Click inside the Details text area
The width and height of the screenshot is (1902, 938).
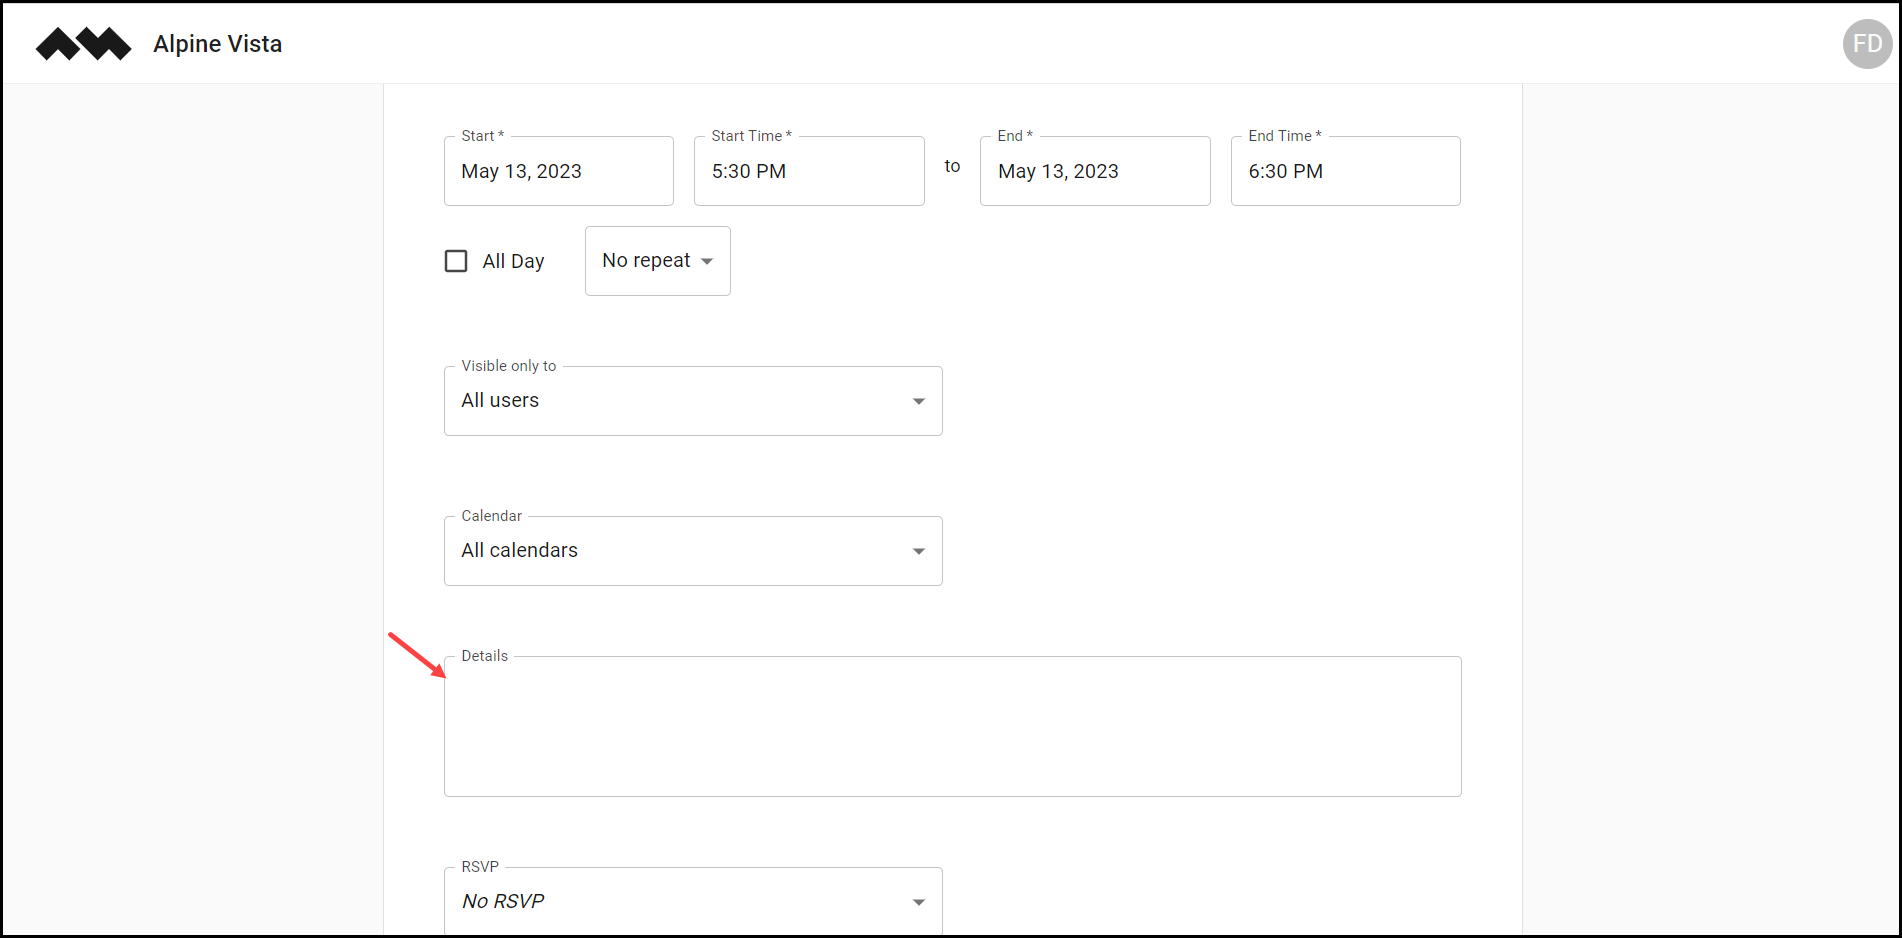click(953, 727)
